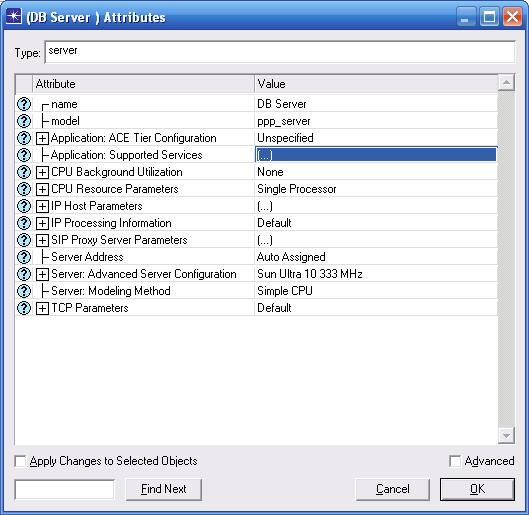Image resolution: width=529 pixels, height=515 pixels.
Task: Open help for SIP Proxy Server Parameters
Action: pos(24,240)
